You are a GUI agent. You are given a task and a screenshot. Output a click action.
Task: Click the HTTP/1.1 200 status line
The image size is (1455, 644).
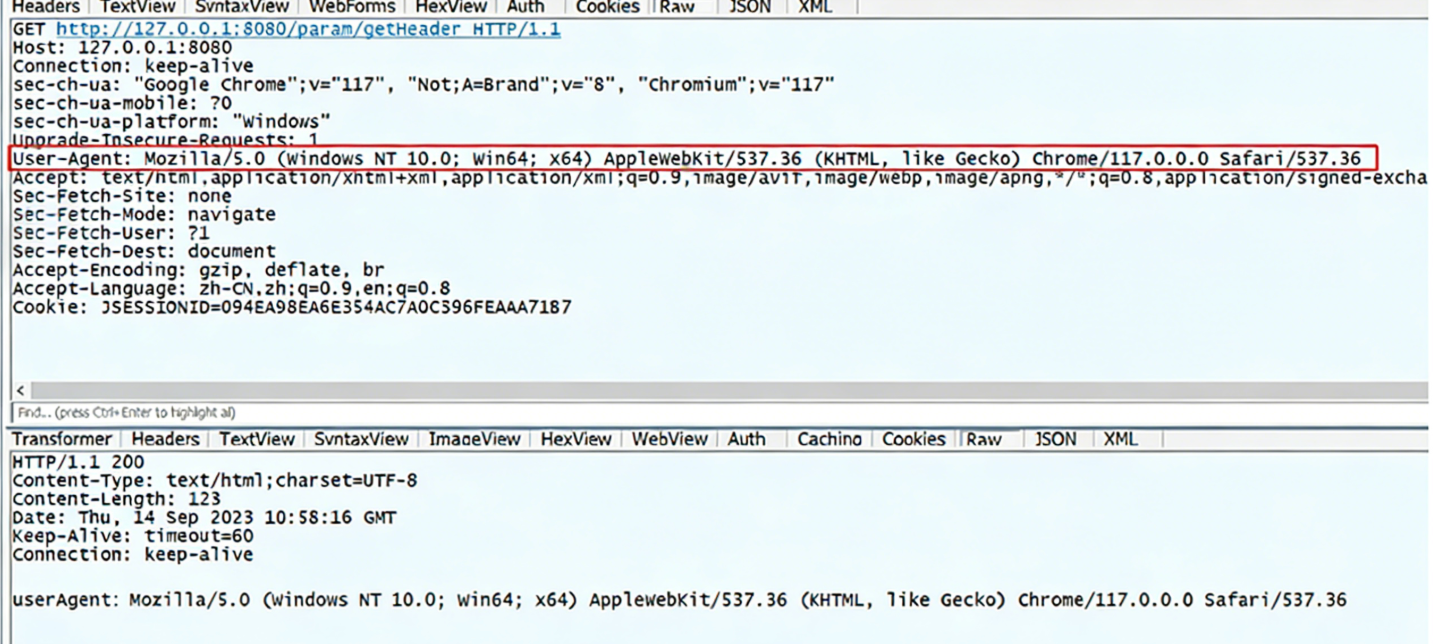click(78, 462)
